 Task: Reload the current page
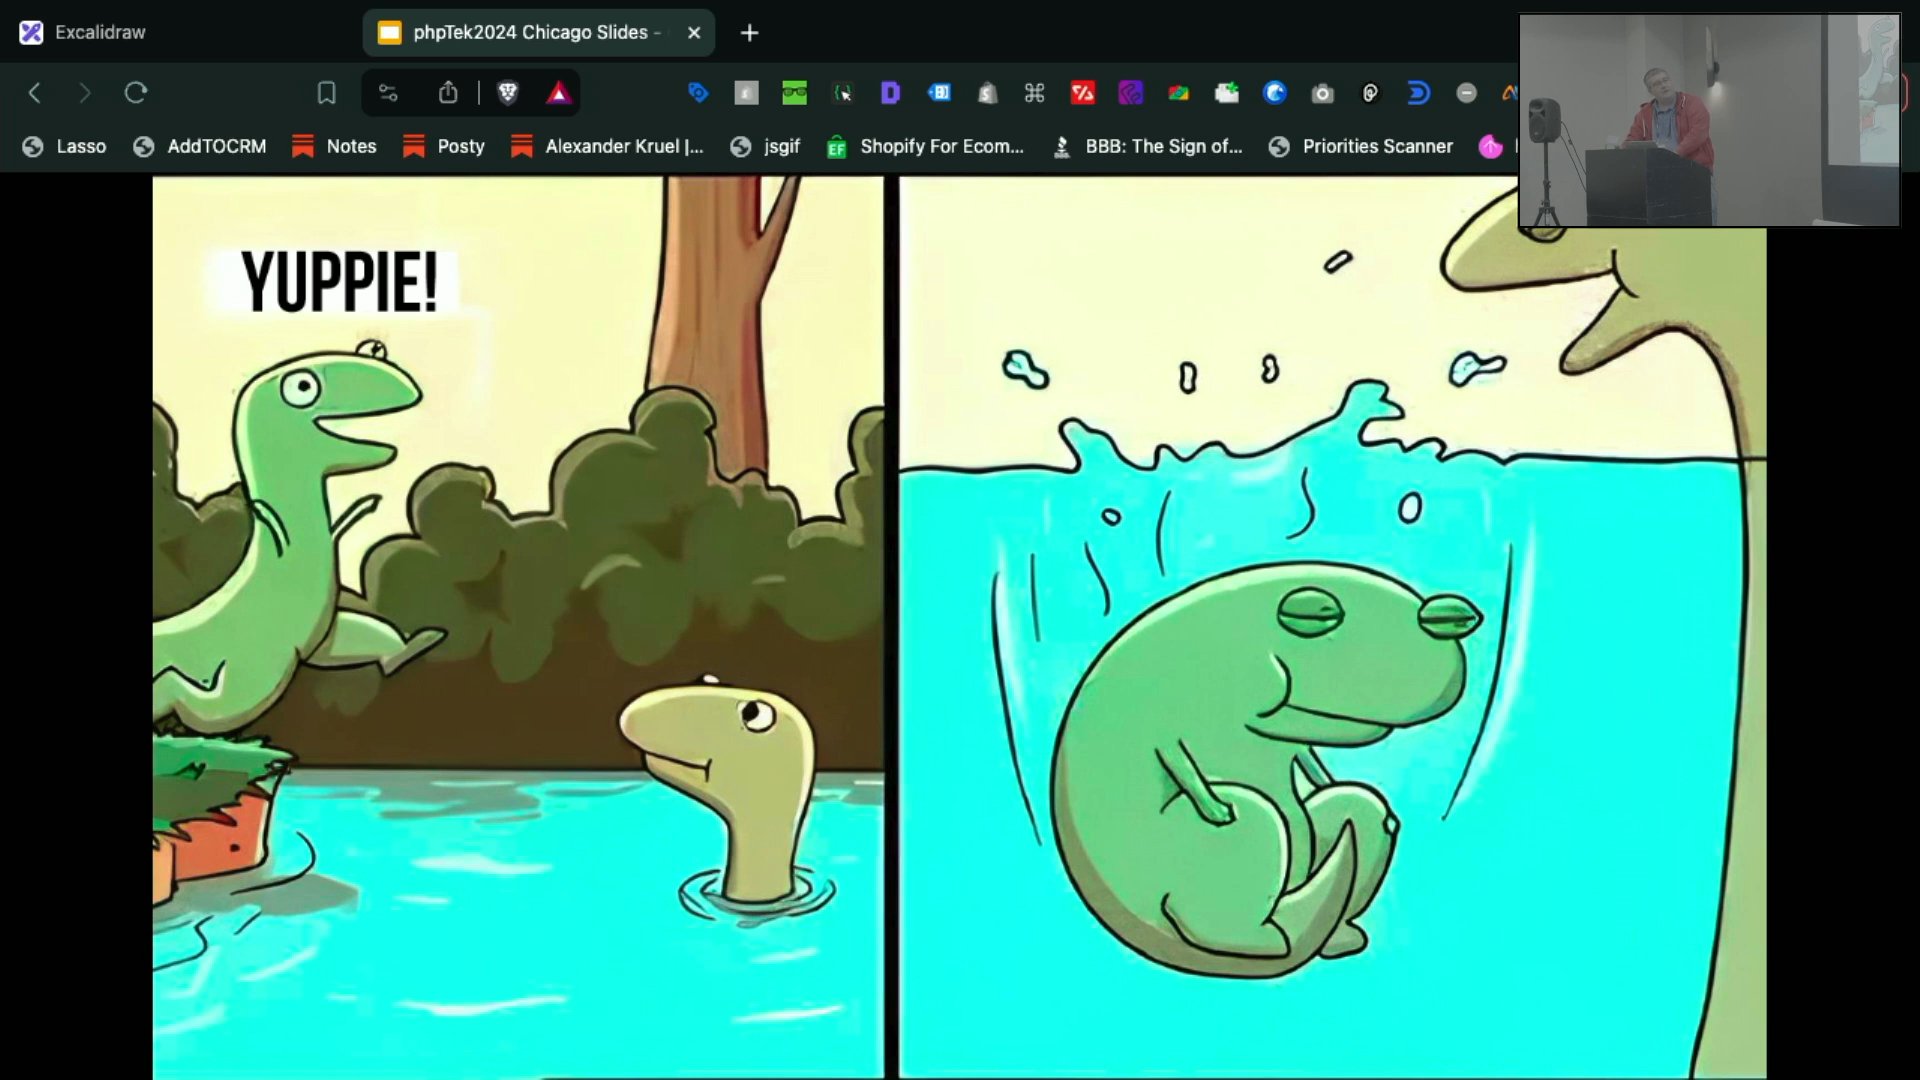point(136,93)
